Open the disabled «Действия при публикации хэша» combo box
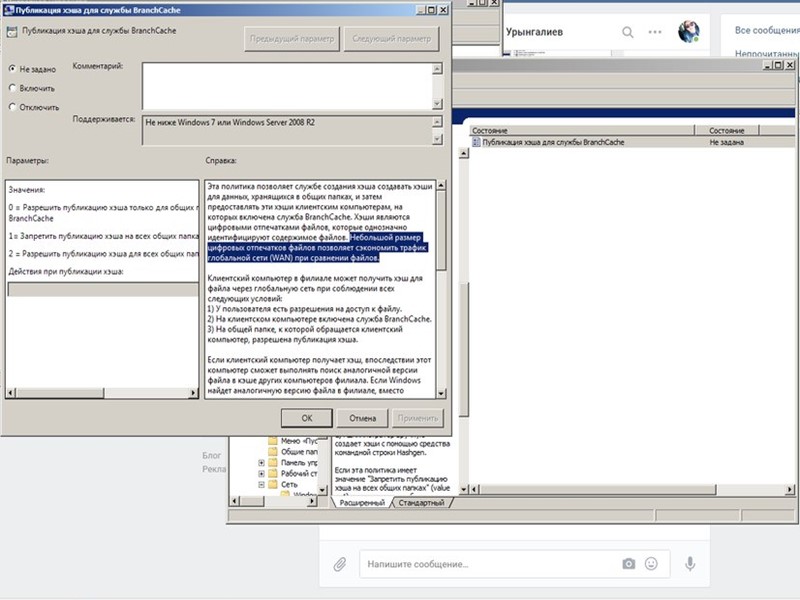This screenshot has height=600, width=800. click(x=103, y=290)
